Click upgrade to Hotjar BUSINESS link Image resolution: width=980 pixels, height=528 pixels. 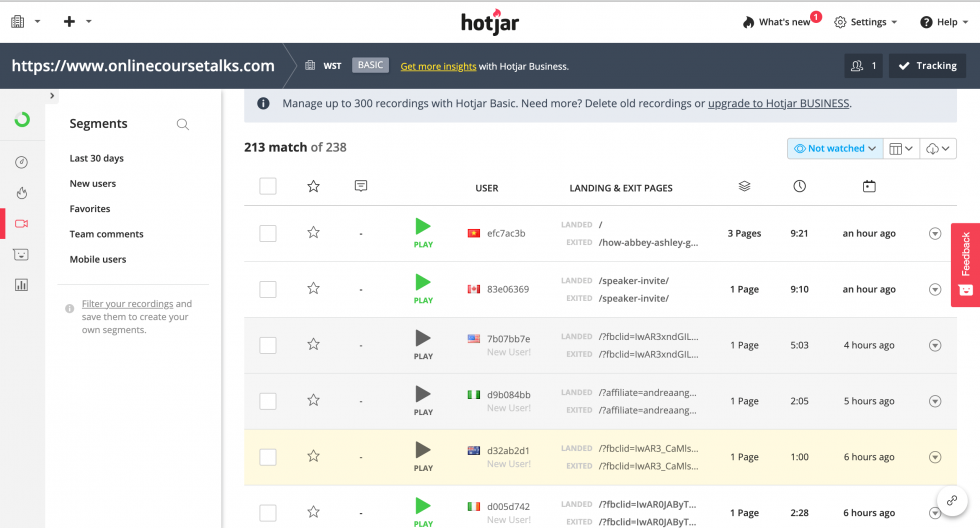(x=778, y=104)
